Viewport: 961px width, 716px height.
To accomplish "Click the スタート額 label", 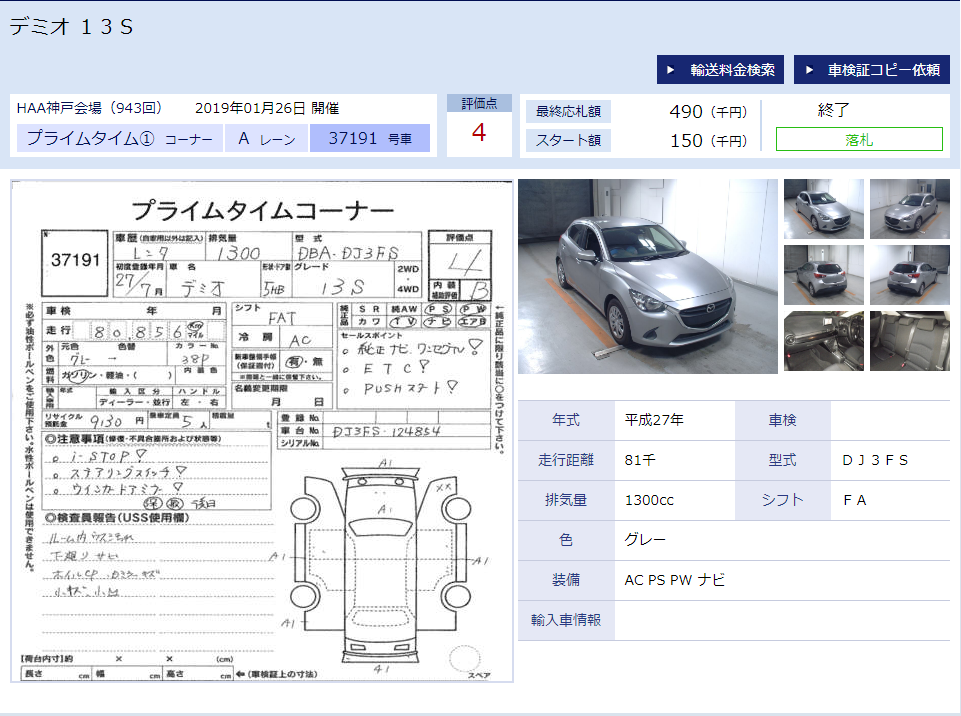I will (568, 141).
